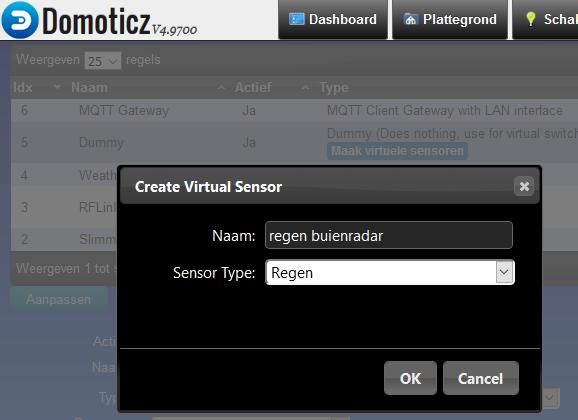Image resolution: width=578 pixels, height=420 pixels.
Task: Sort Actief column using its arrow
Action: tap(305, 87)
